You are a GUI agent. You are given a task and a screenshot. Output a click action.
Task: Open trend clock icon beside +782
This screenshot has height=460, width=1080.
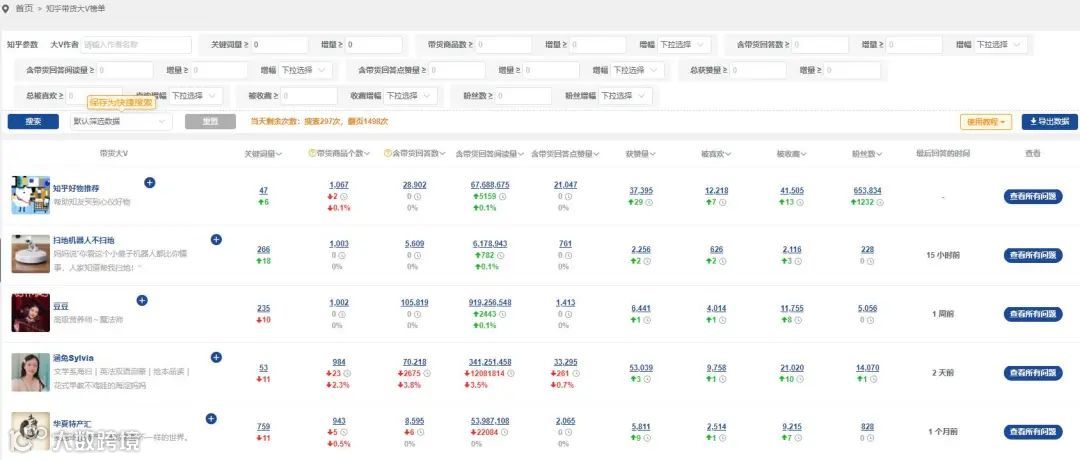pos(503,256)
